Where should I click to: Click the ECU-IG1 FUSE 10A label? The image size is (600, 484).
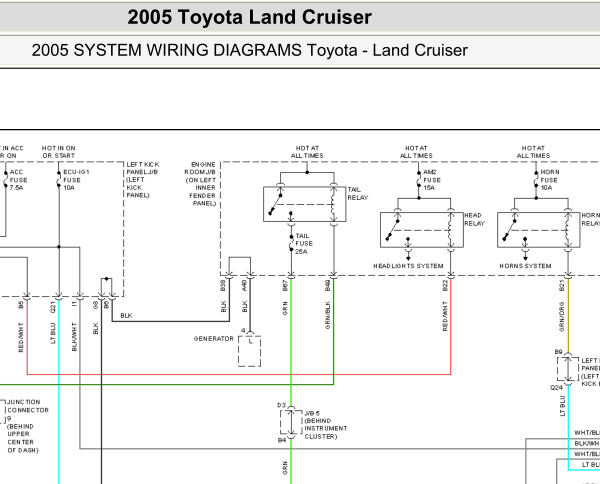point(76,180)
